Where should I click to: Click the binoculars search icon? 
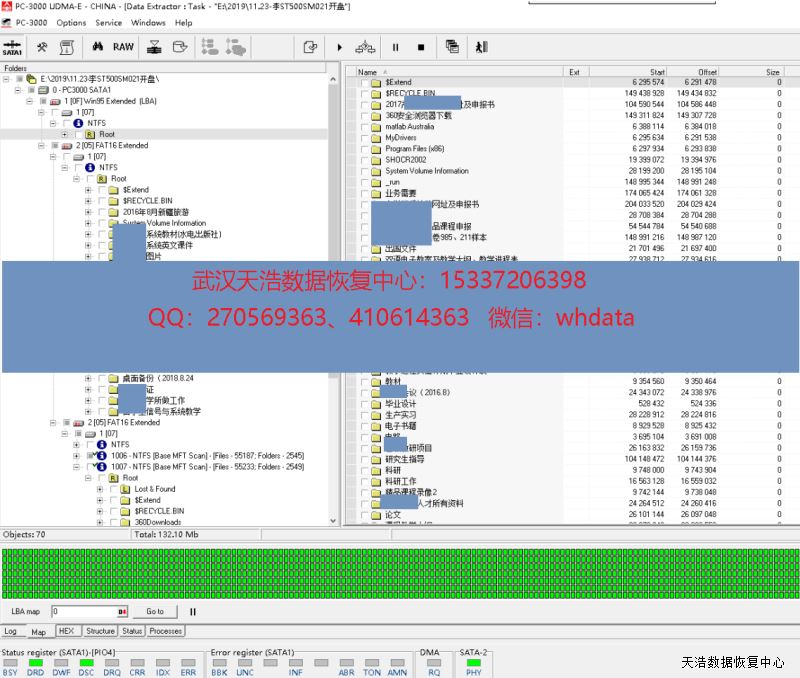click(x=98, y=47)
